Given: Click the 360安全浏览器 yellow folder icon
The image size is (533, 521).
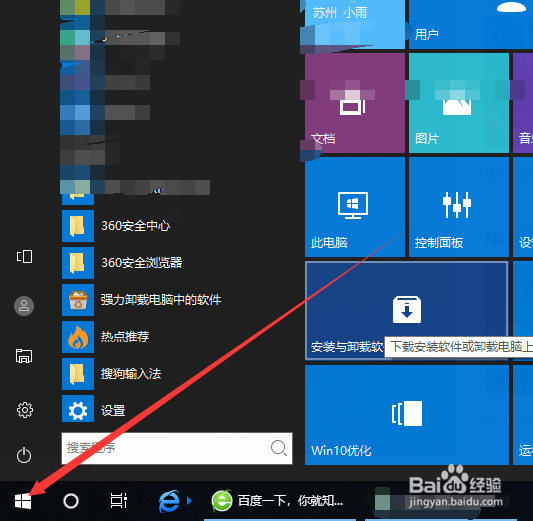Looking at the screenshot, I should 78,263.
